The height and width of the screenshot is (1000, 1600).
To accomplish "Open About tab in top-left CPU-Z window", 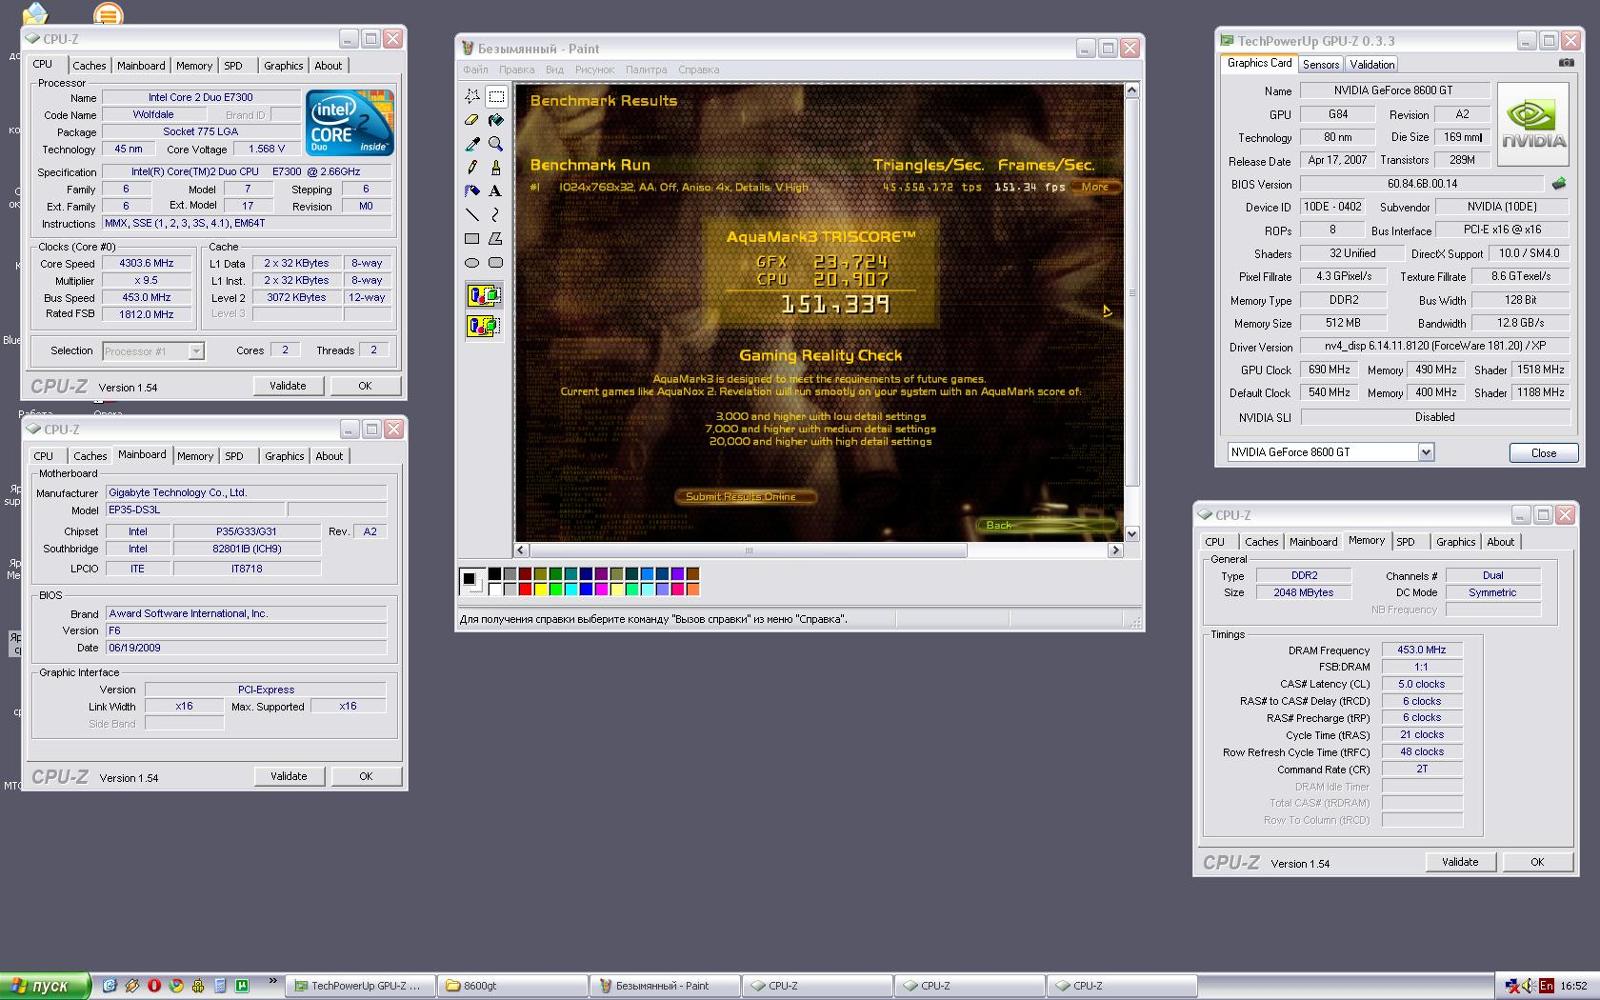I will click(x=328, y=66).
